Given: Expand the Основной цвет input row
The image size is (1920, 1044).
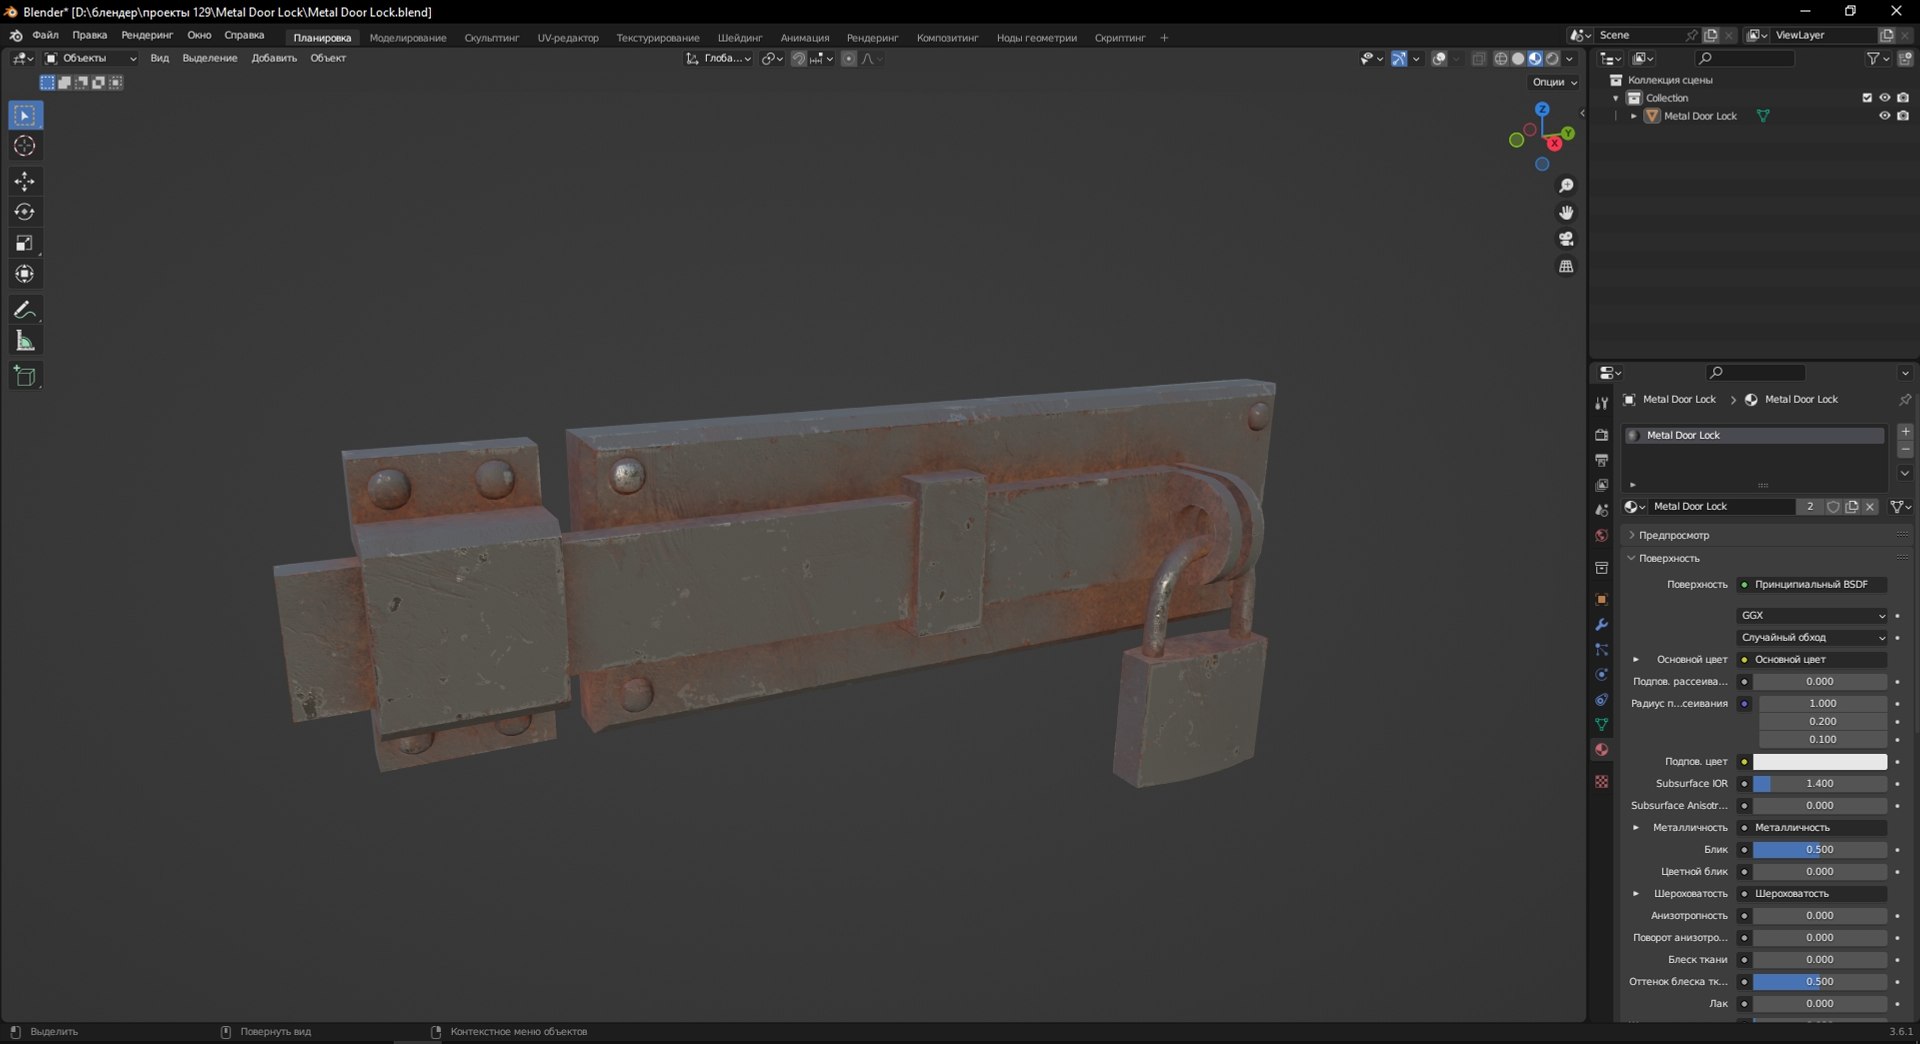Looking at the screenshot, I should pos(1636,659).
